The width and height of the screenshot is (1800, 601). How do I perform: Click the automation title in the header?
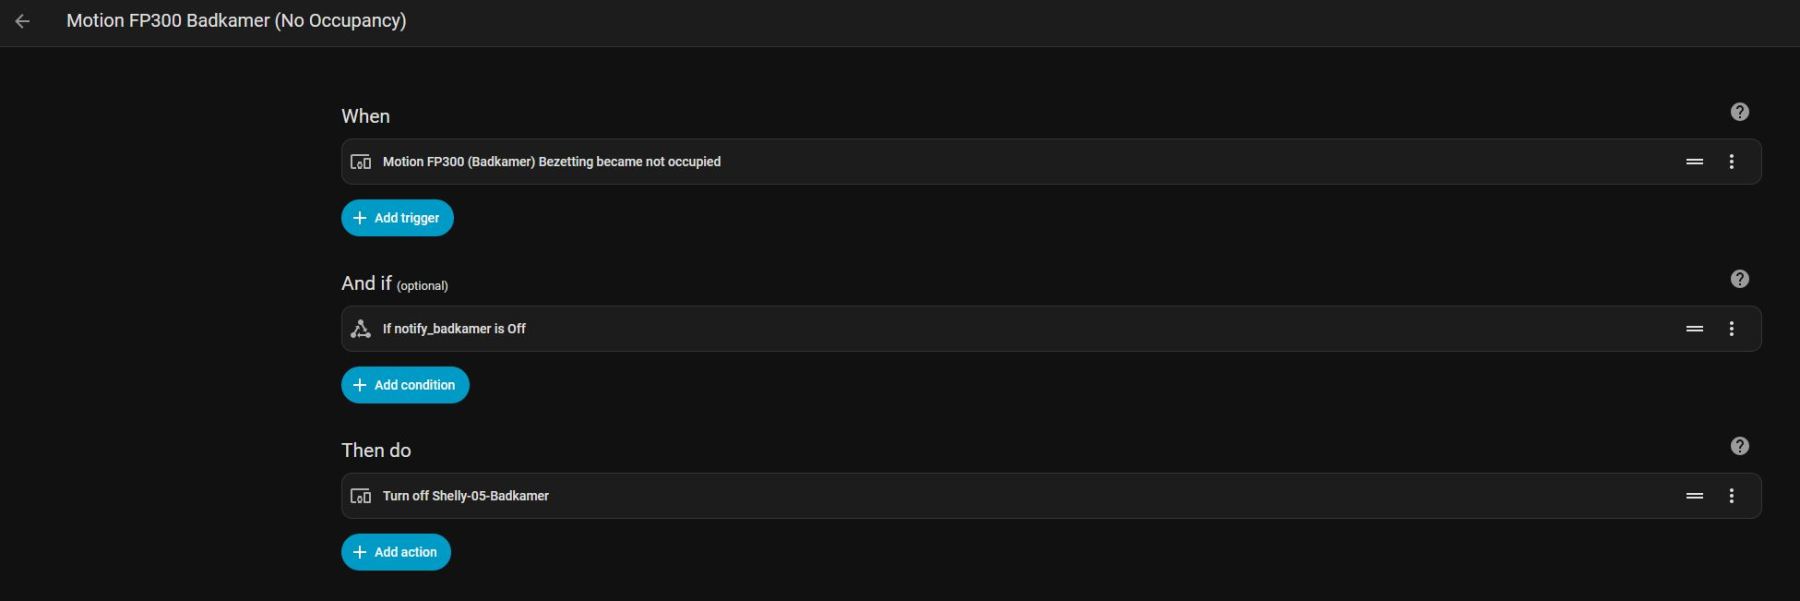click(236, 21)
